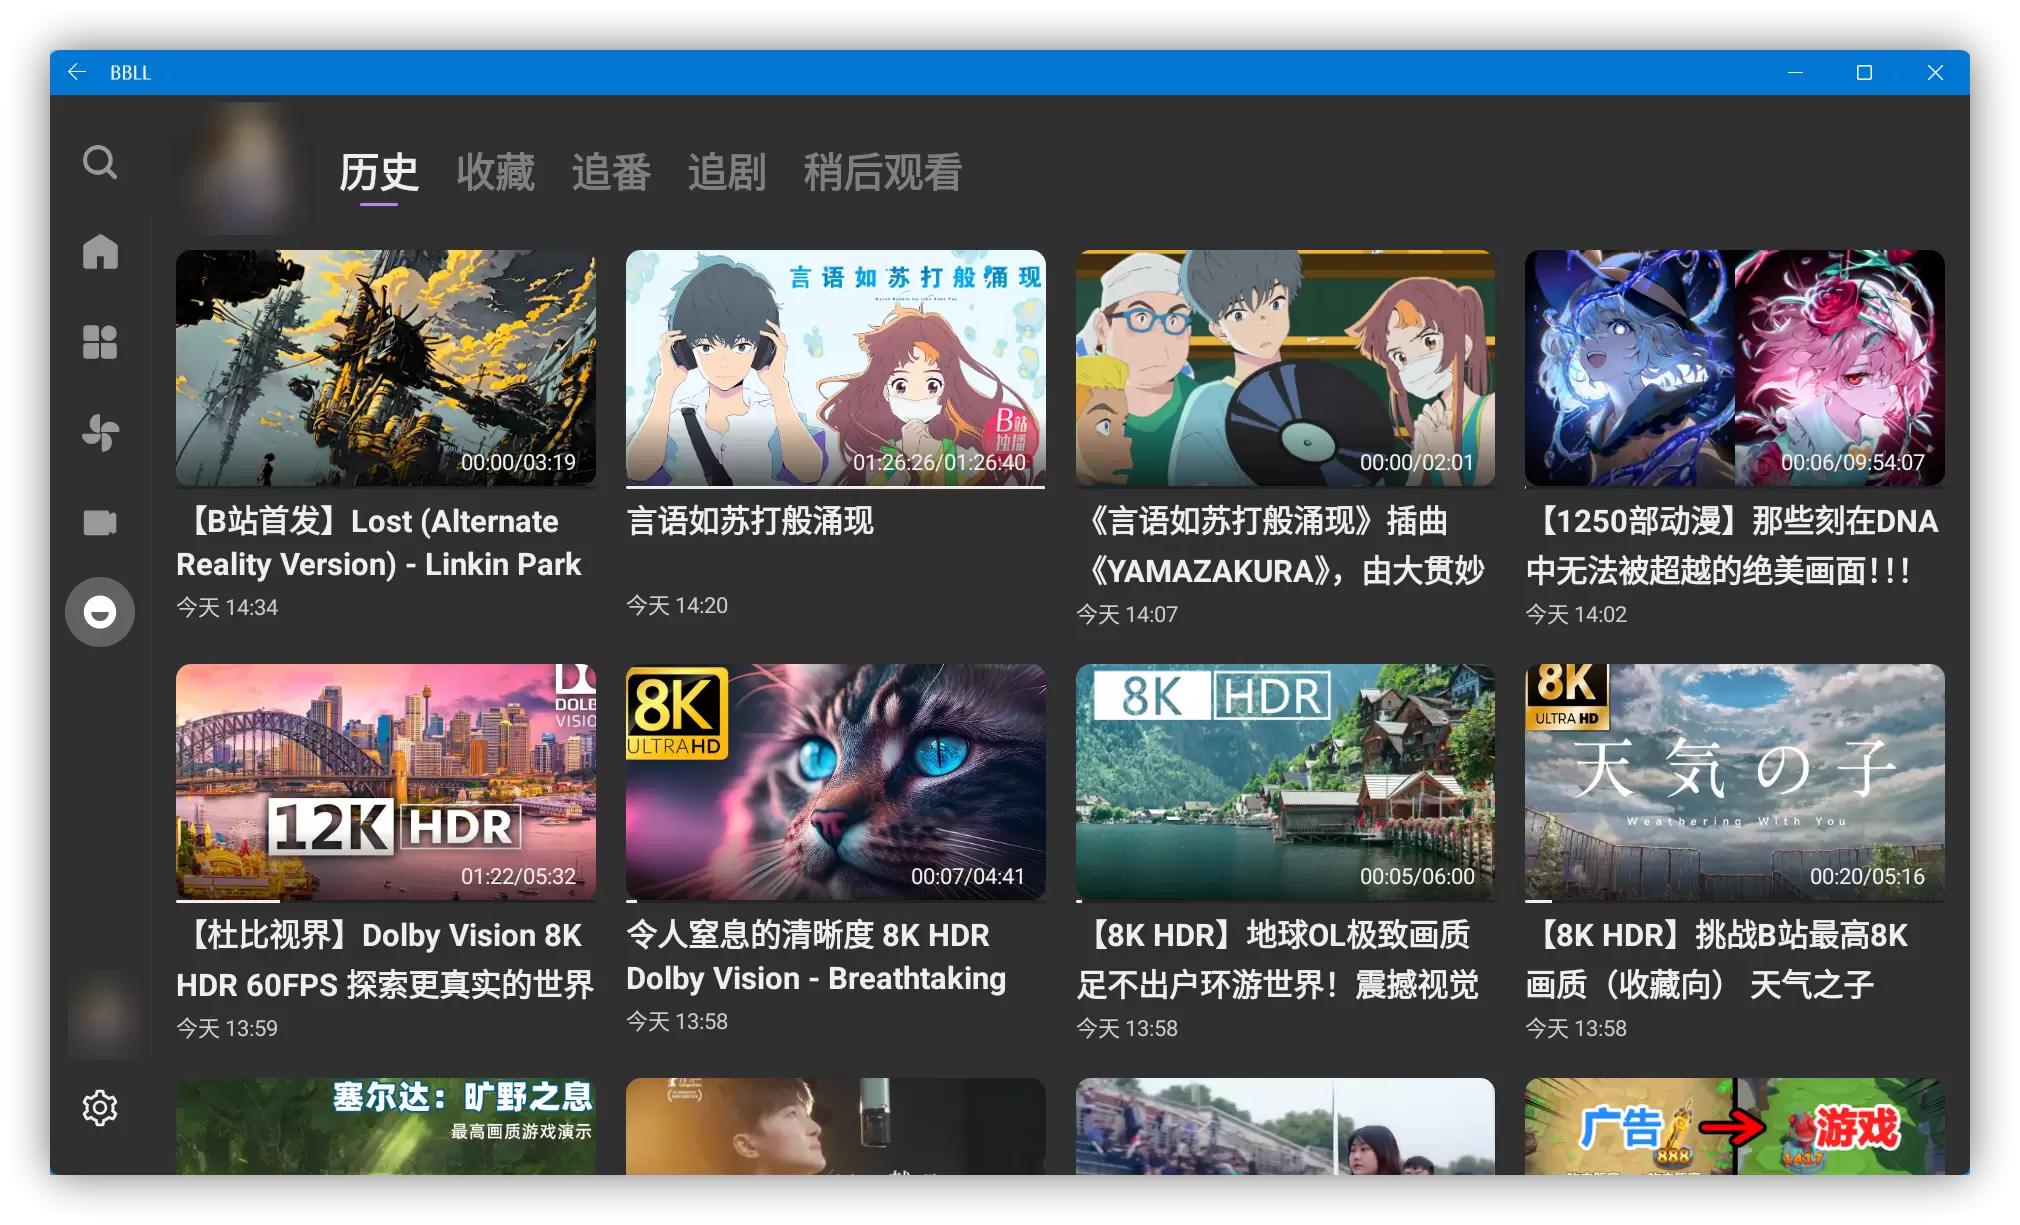Click the title 言语如苏打般涌现

(750, 521)
